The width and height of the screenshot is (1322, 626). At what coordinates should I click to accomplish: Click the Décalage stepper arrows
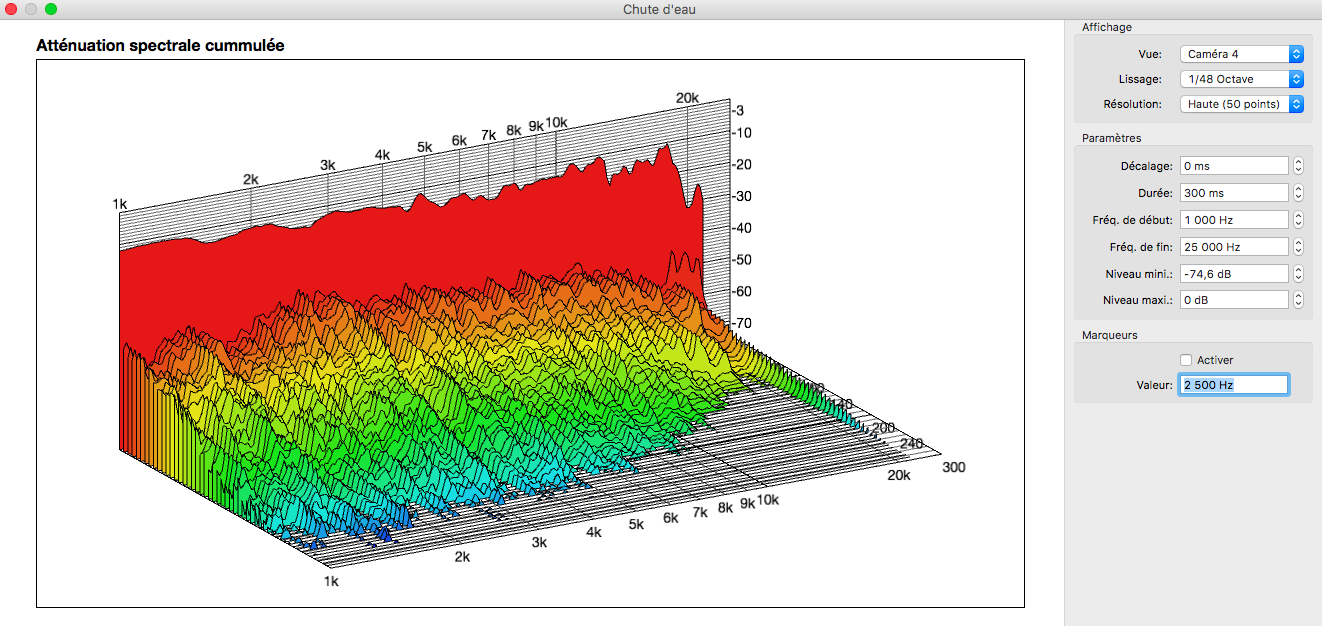(1298, 166)
